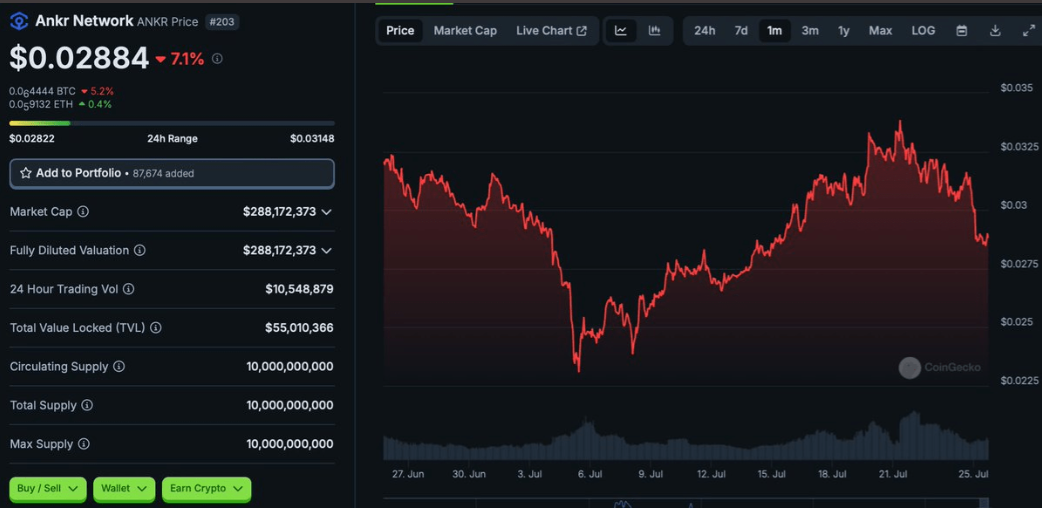Open the calendar date range picker

coord(962,31)
